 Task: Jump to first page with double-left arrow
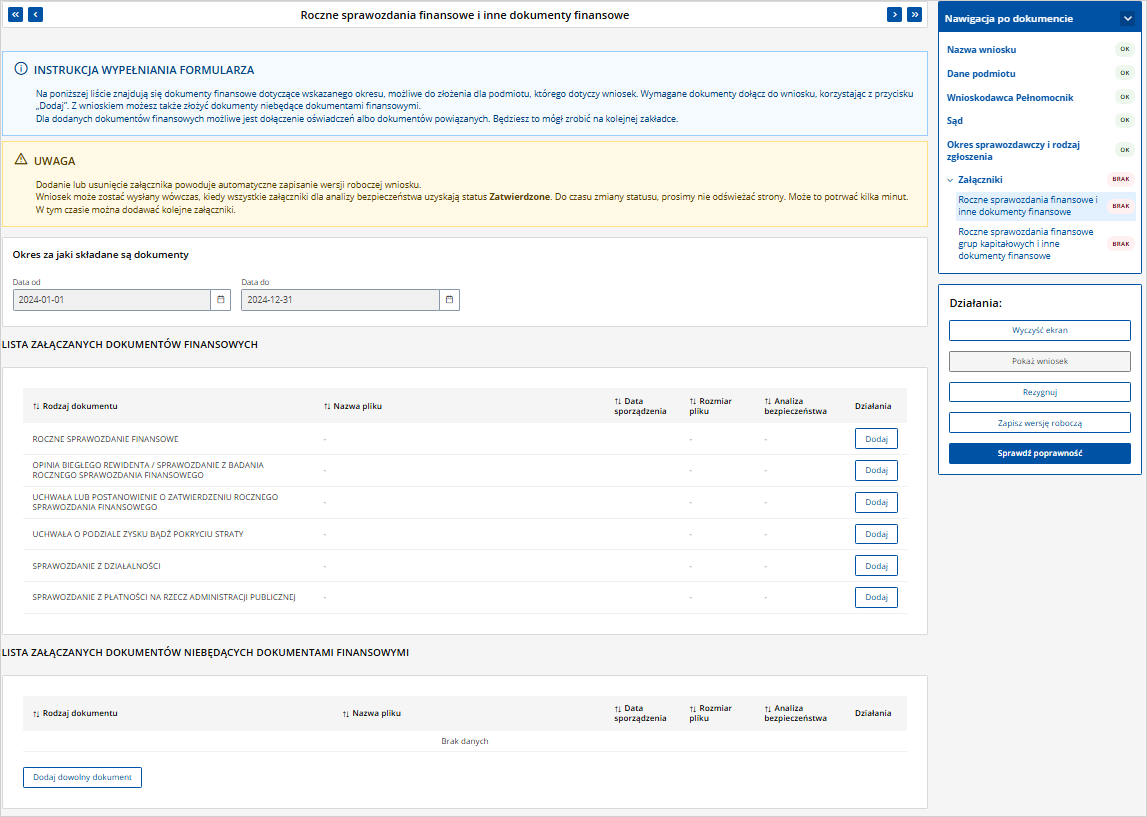[15, 15]
